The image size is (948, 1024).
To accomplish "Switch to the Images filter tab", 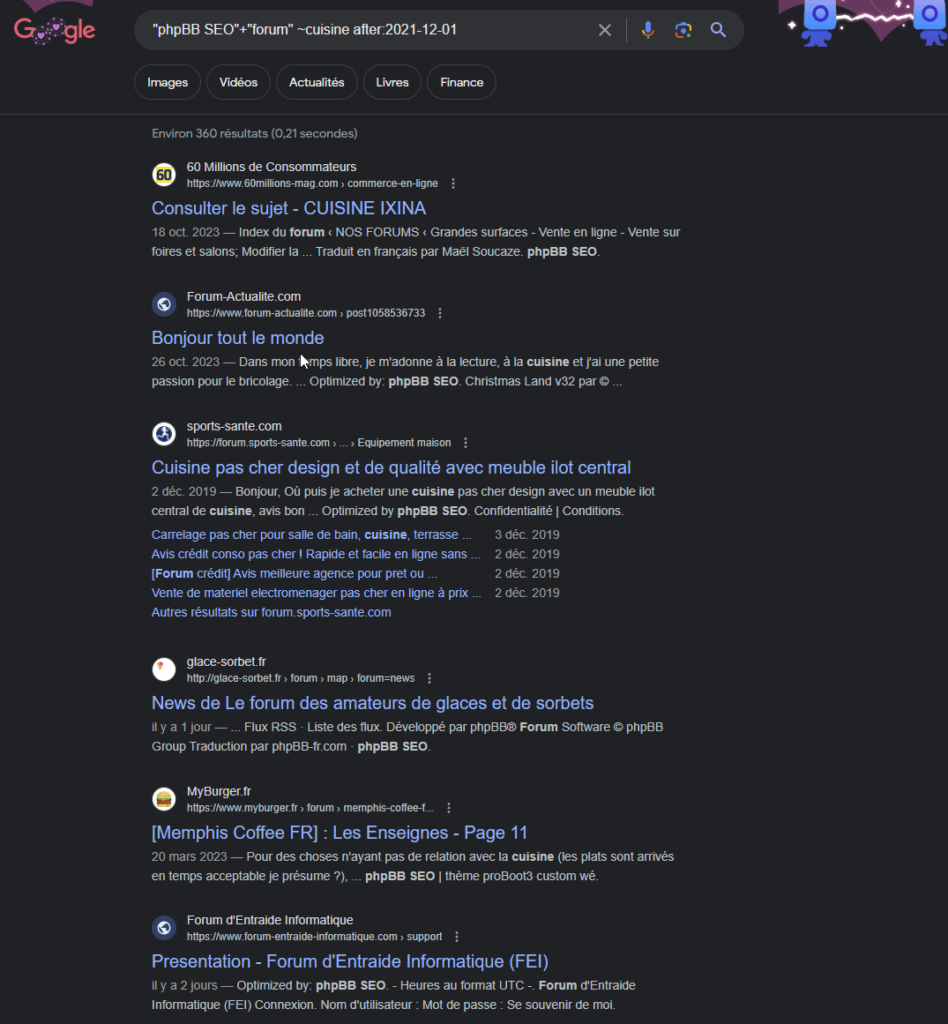I will click(167, 82).
